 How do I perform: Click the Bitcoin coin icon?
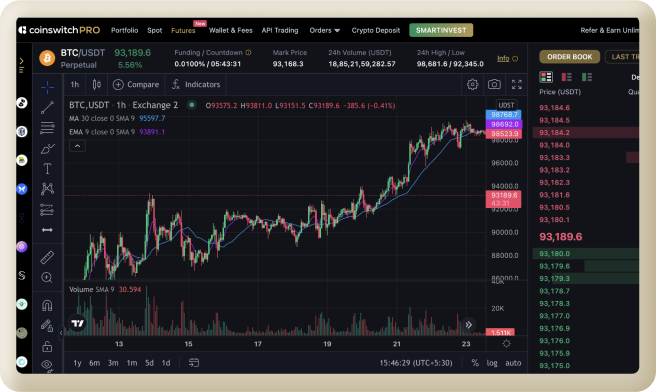coord(47,58)
